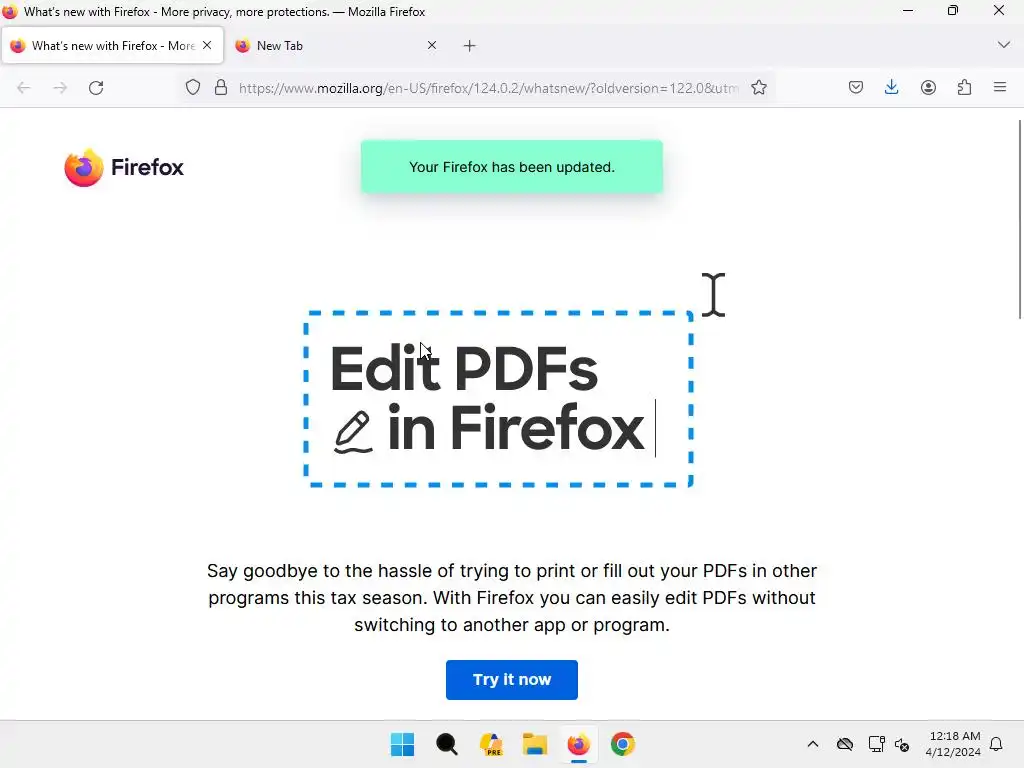Viewport: 1024px width, 768px height.
Task: Click the paragraph about tax season PDFs
Action: tap(511, 598)
